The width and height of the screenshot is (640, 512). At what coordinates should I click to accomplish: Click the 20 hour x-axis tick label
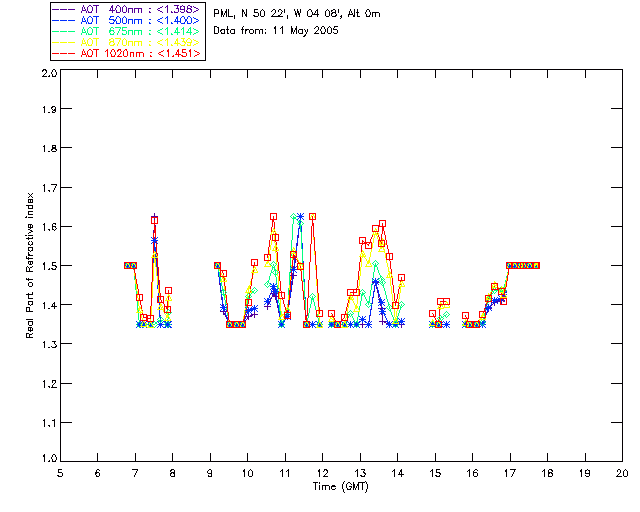click(622, 473)
